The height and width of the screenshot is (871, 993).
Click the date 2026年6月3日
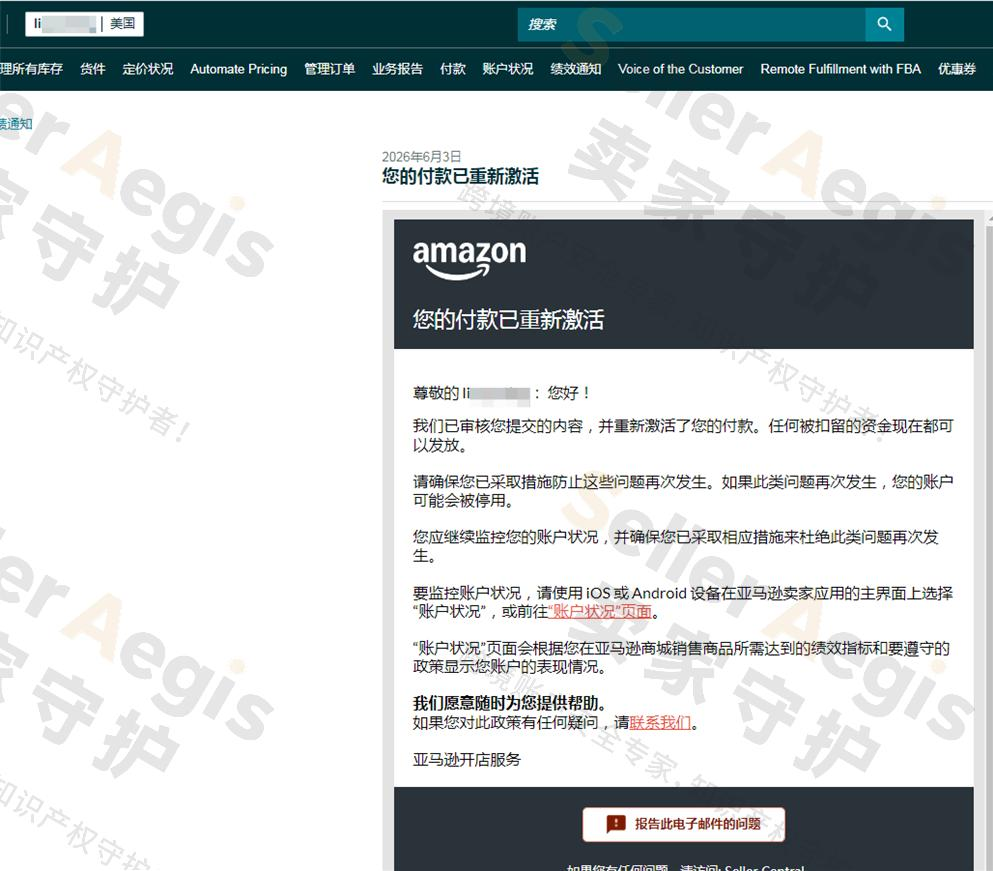421,156
